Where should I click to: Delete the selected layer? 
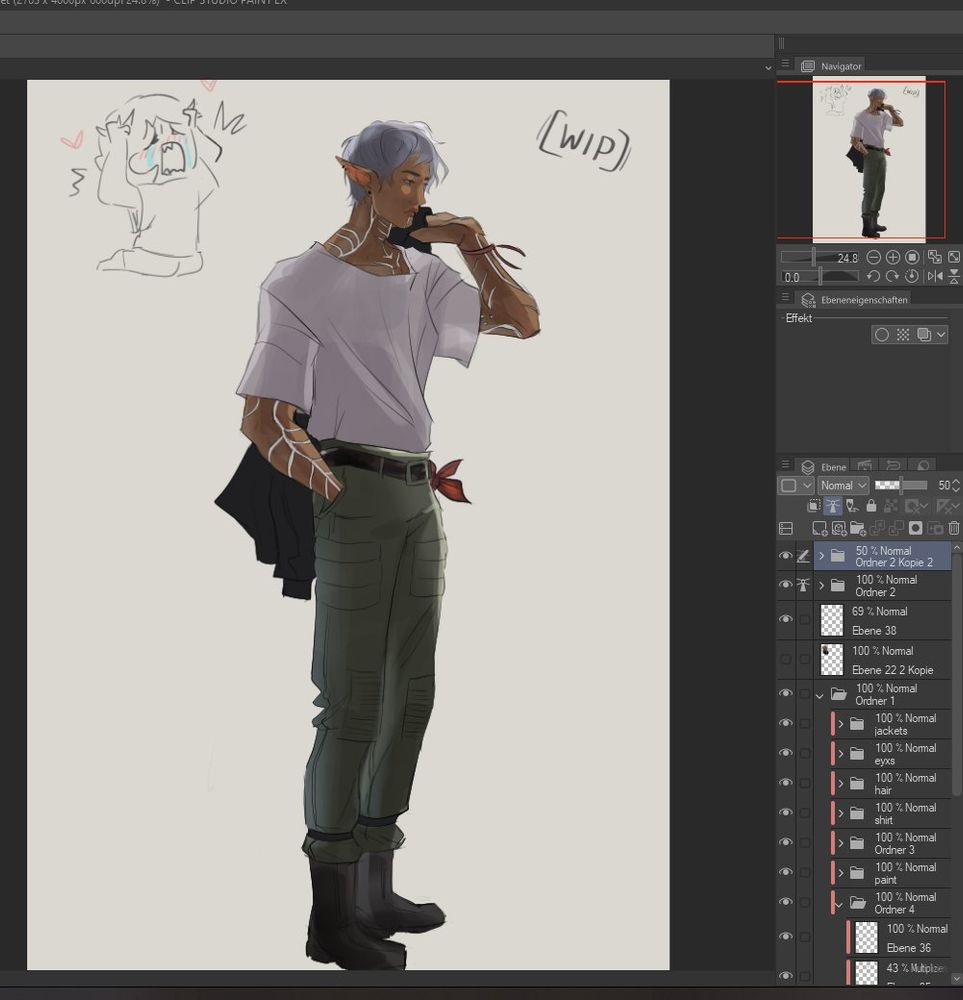(954, 528)
